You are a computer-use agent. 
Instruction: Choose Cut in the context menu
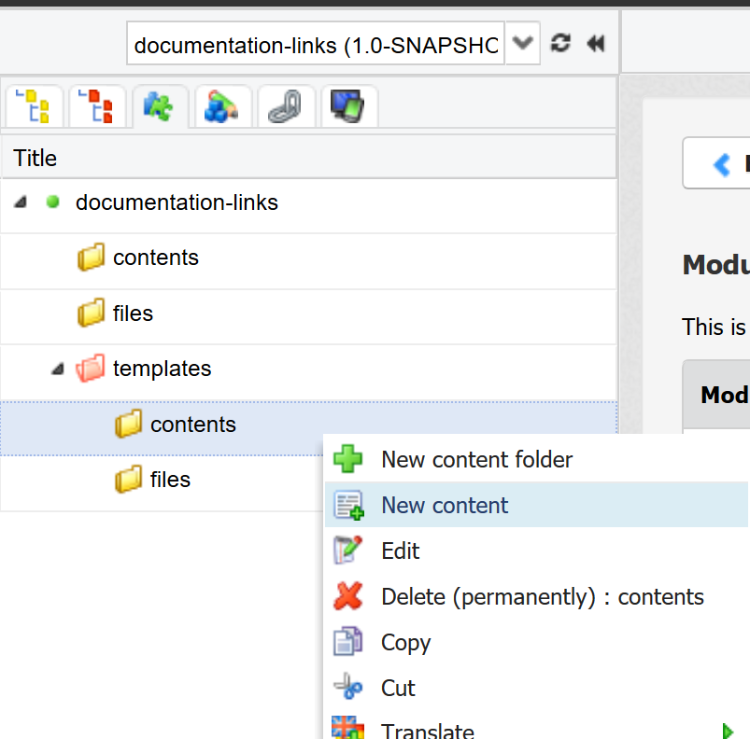pyautogui.click(x=536, y=688)
